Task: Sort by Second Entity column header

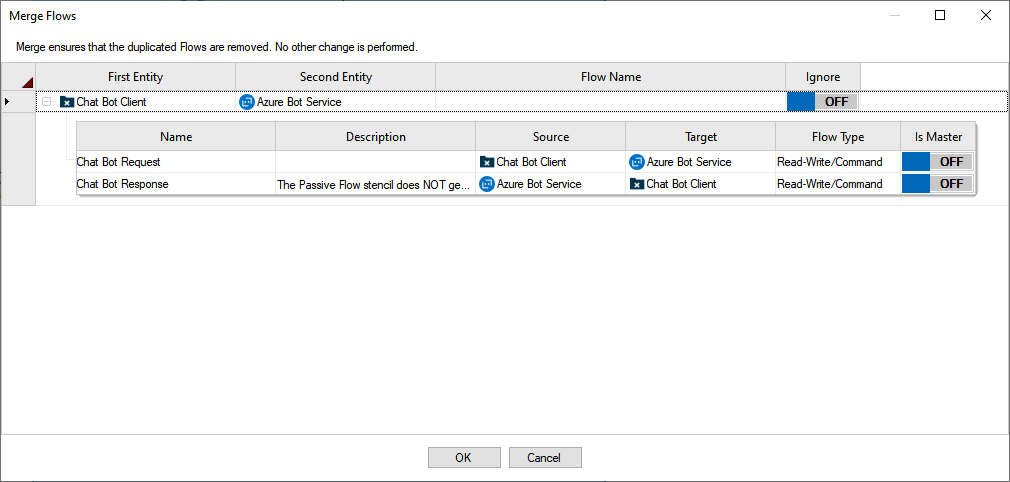Action: (x=336, y=77)
